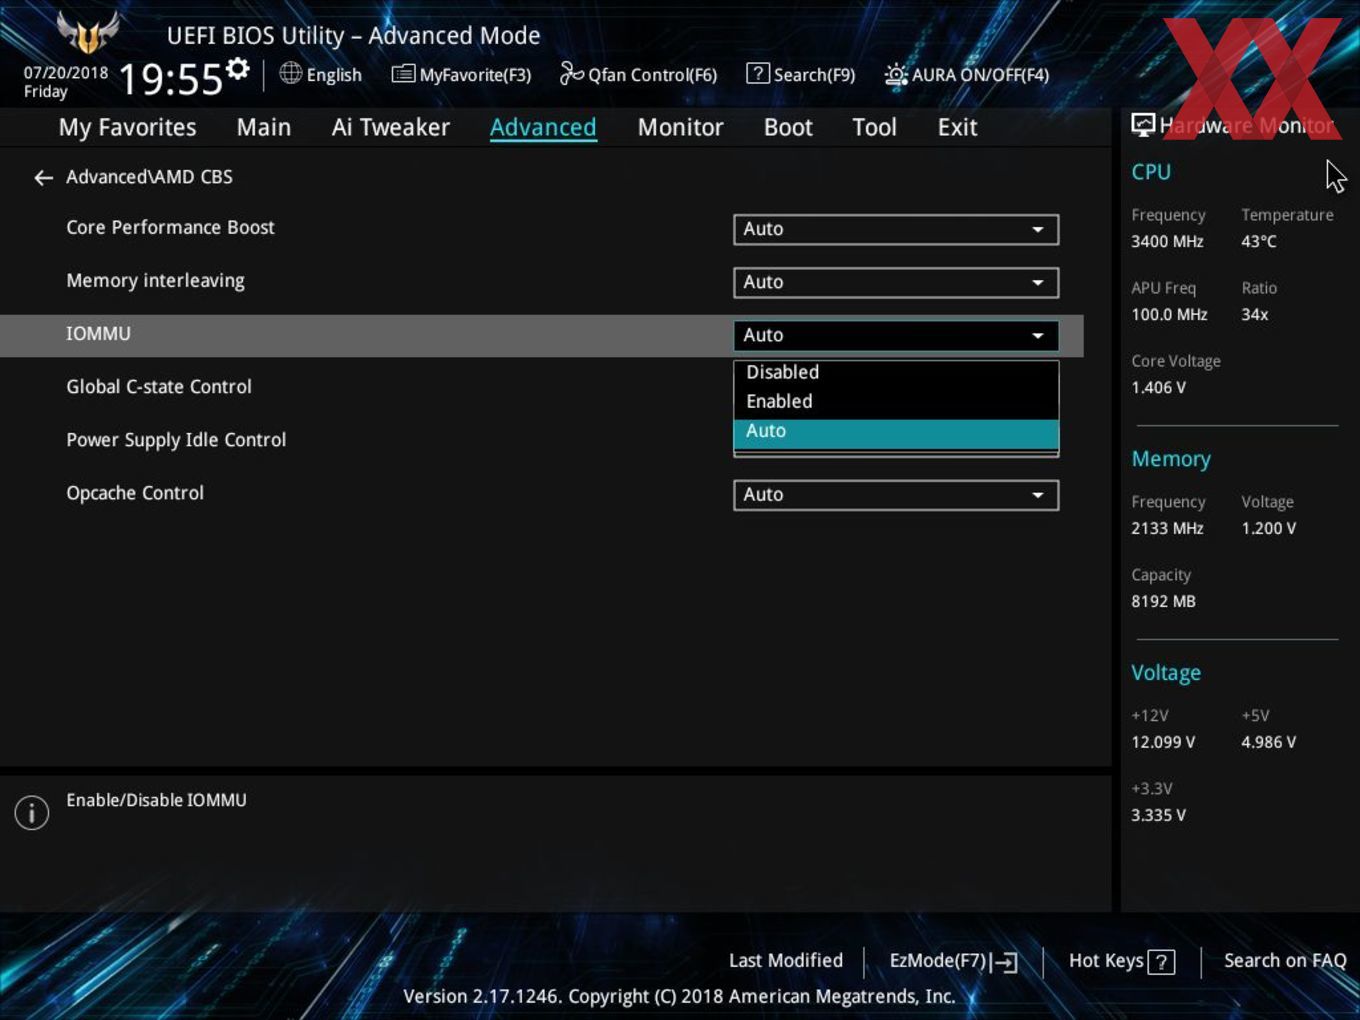Click the MyFavorite(F3) label
The height and width of the screenshot is (1020, 1360).
[475, 75]
